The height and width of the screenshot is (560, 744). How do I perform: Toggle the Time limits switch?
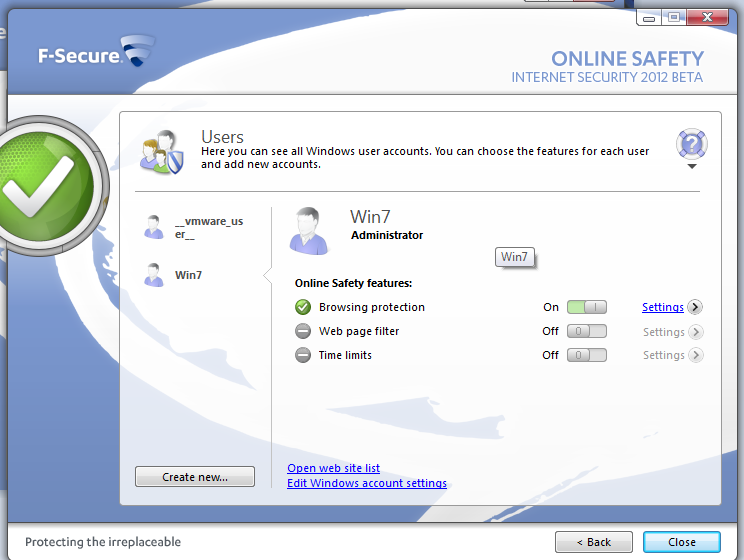587,355
